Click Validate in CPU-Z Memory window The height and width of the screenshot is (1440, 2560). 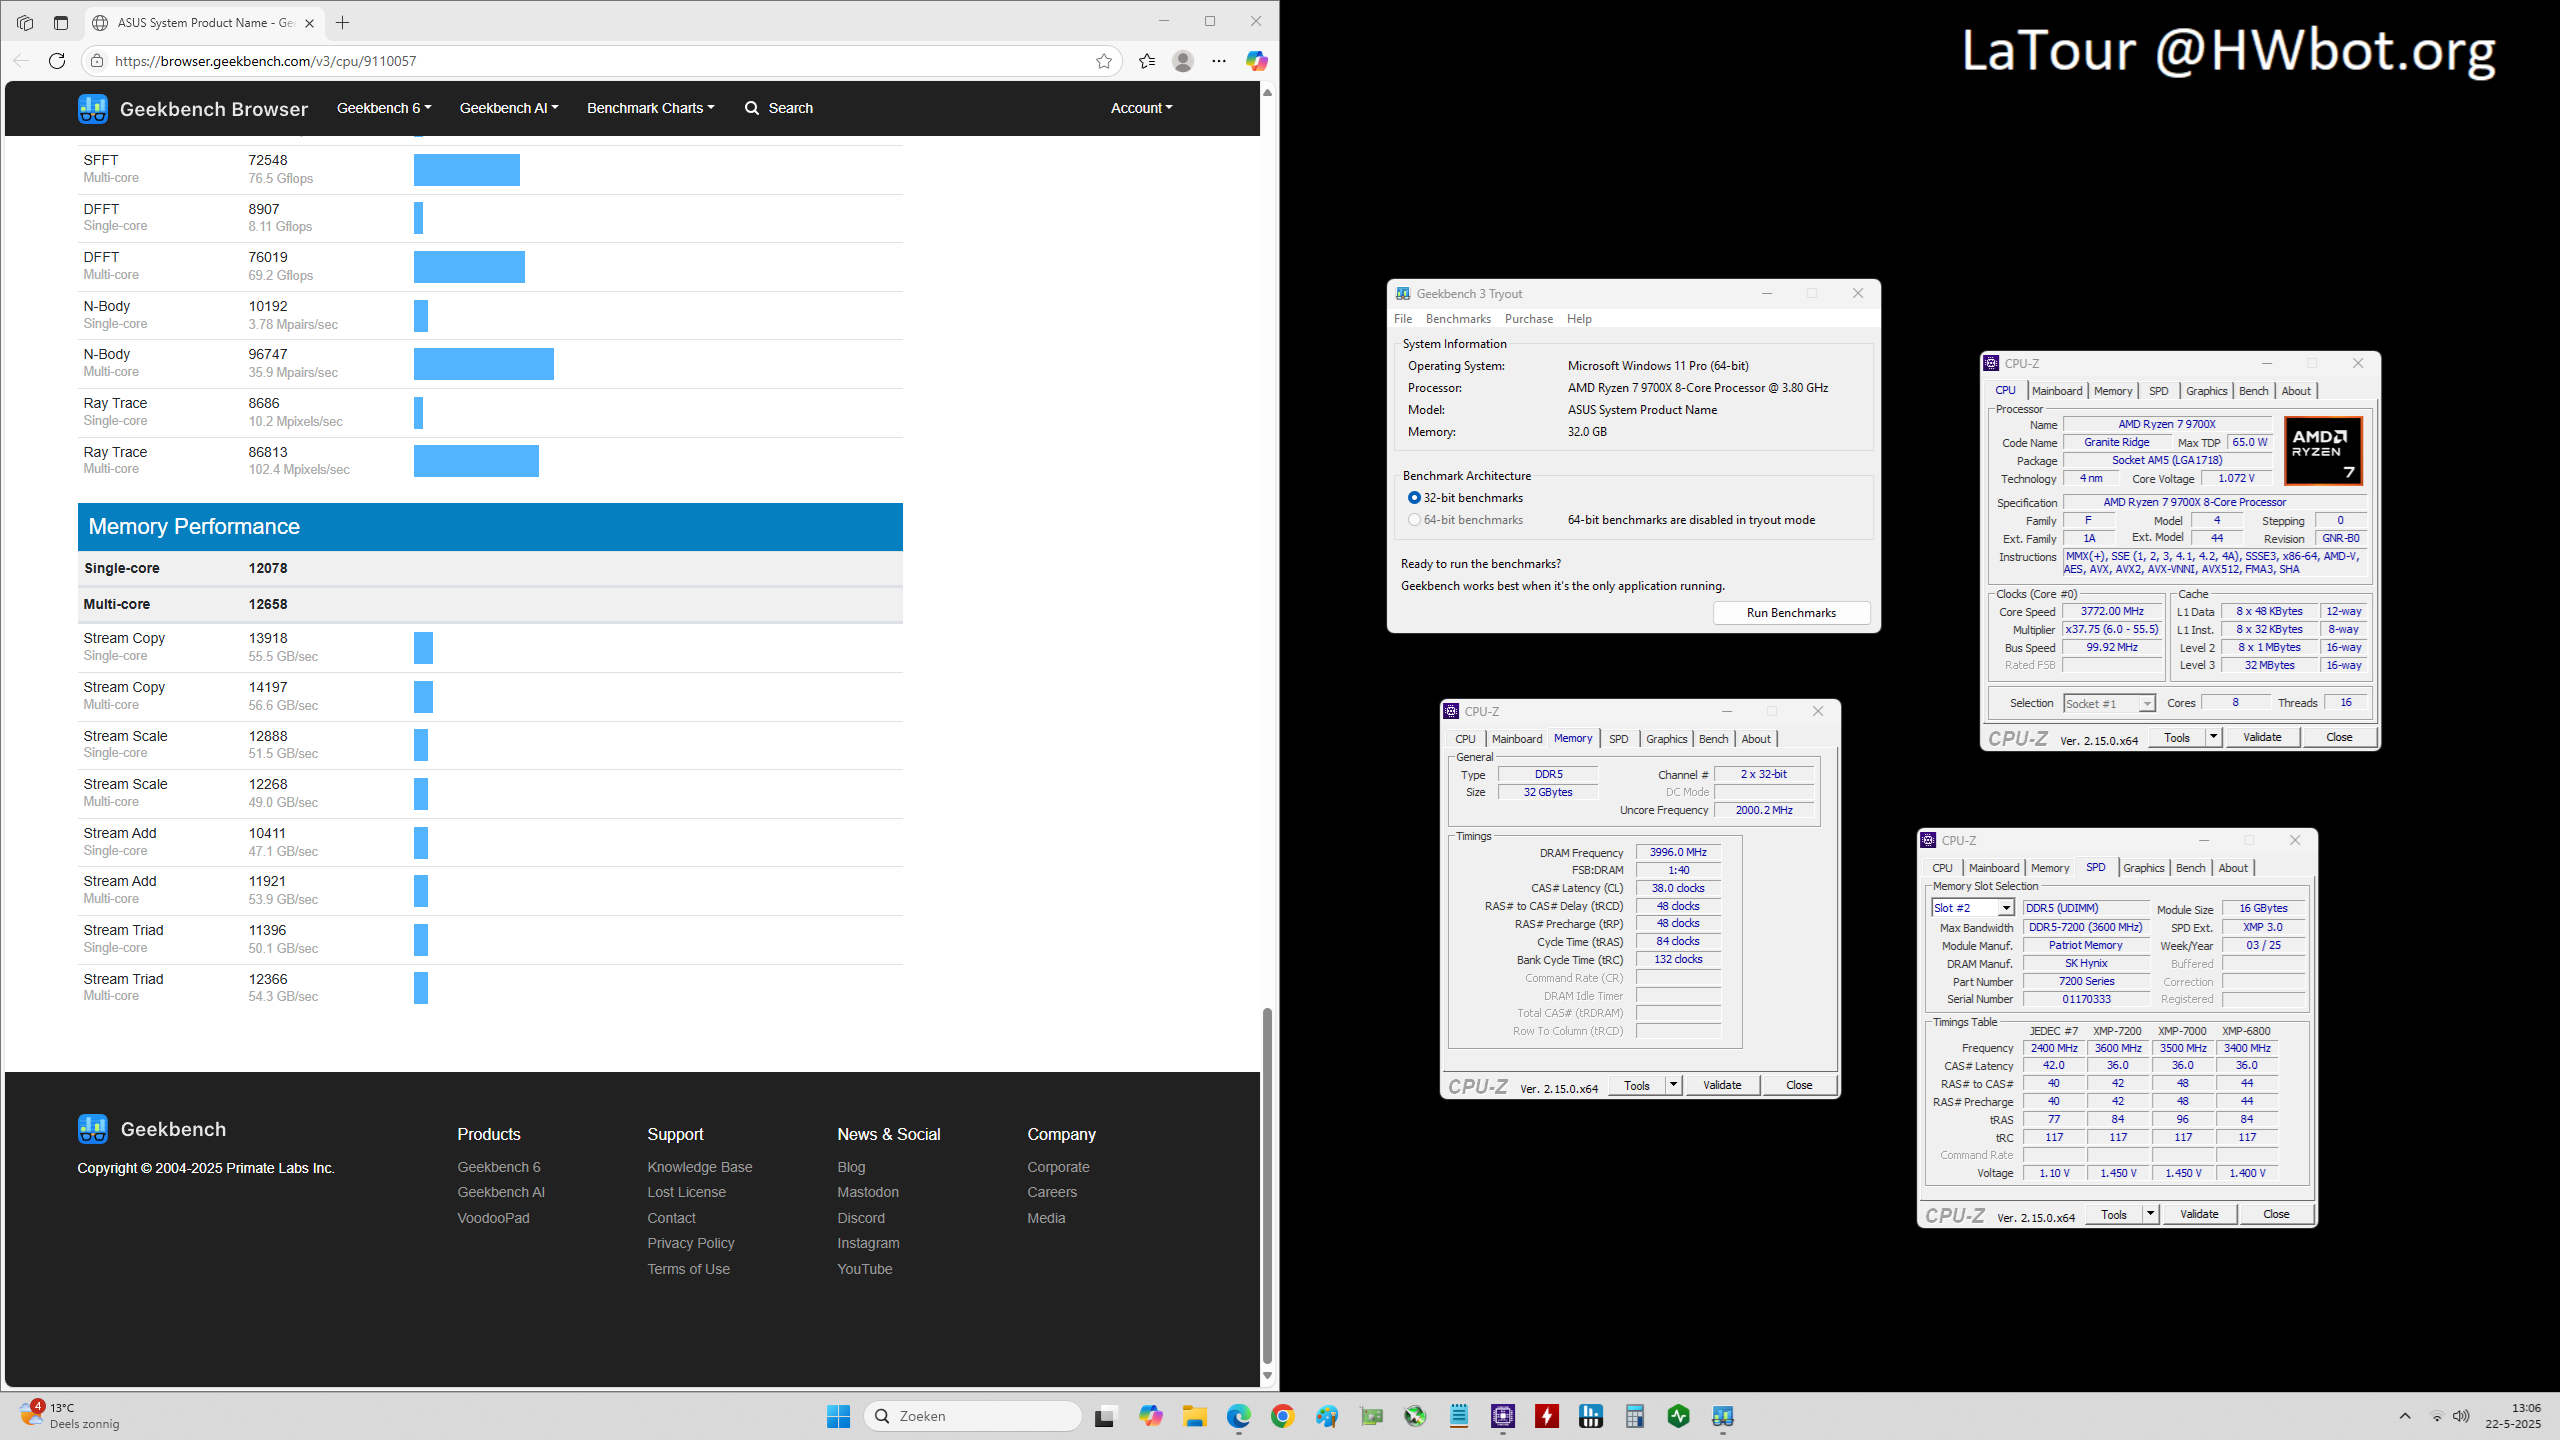click(x=1722, y=1085)
